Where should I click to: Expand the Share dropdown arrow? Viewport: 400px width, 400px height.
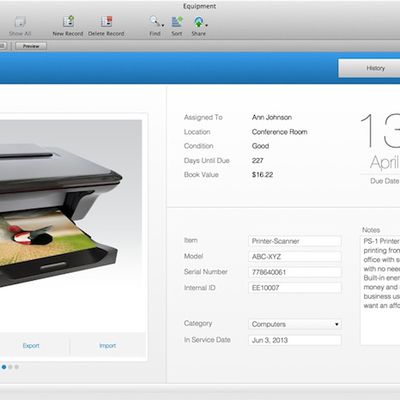[207, 25]
